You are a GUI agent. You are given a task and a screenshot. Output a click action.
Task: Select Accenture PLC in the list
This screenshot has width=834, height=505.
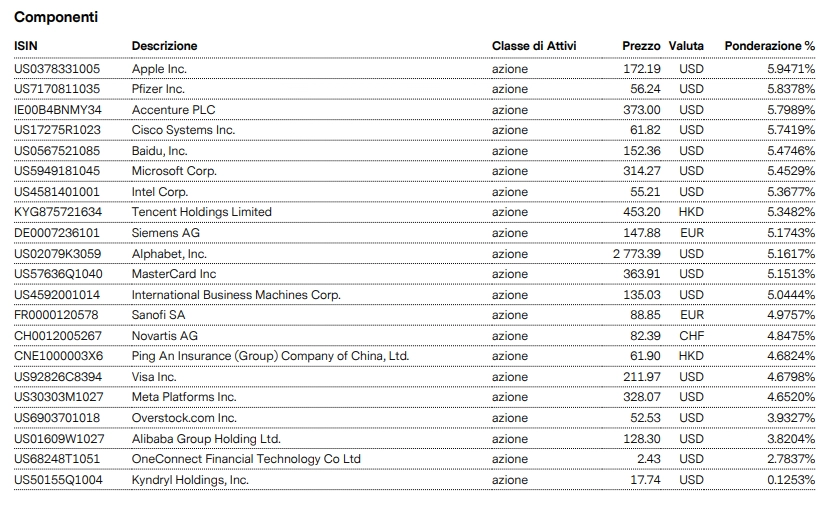173,110
